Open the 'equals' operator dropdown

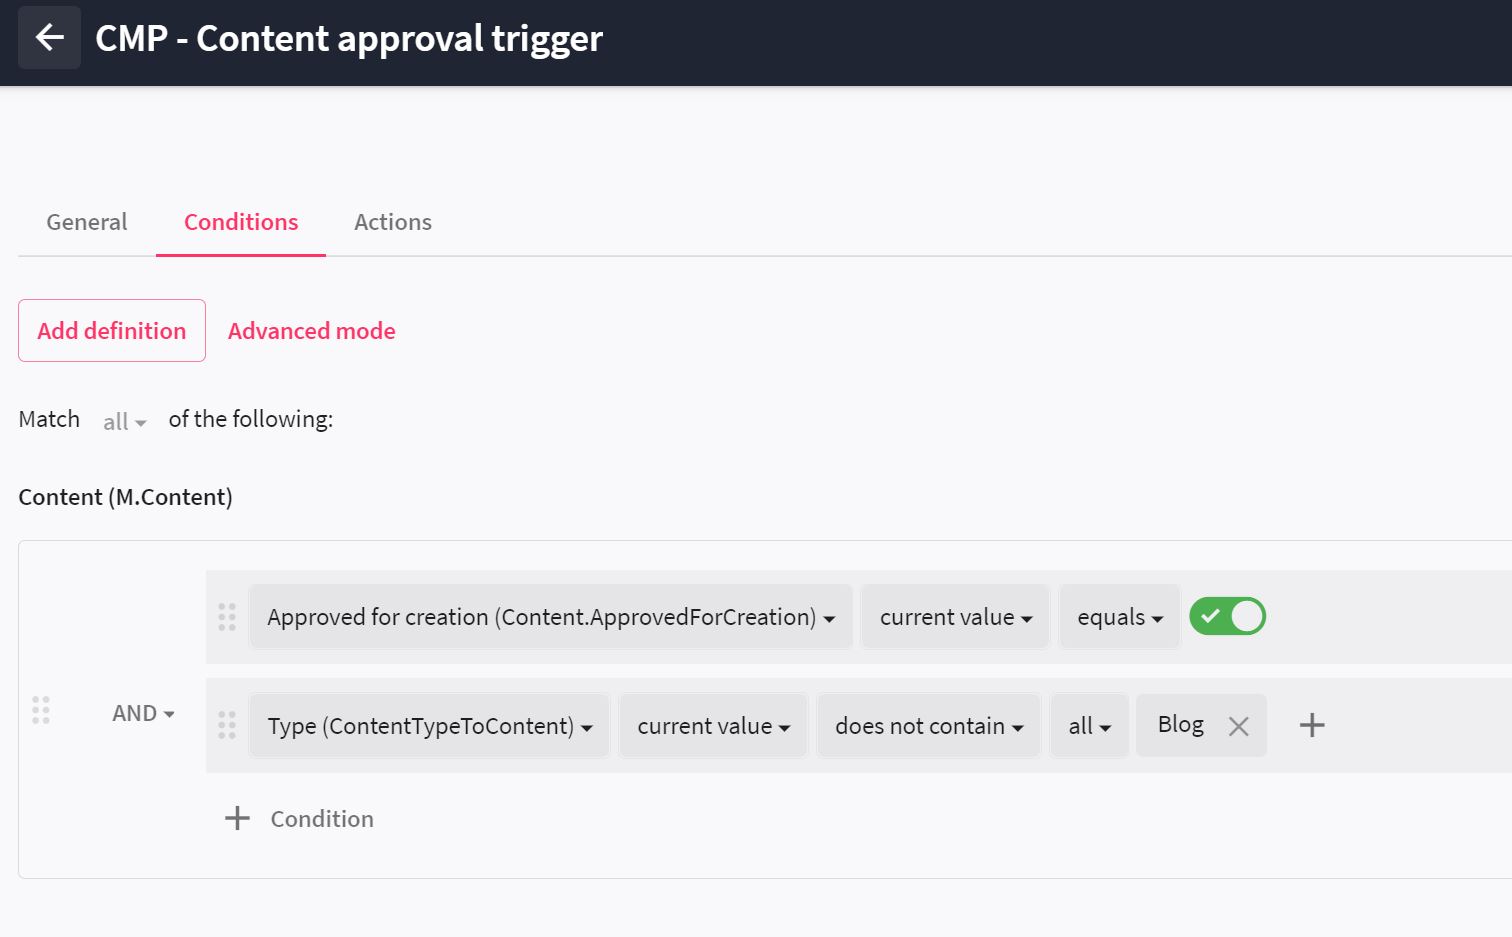coord(1118,617)
